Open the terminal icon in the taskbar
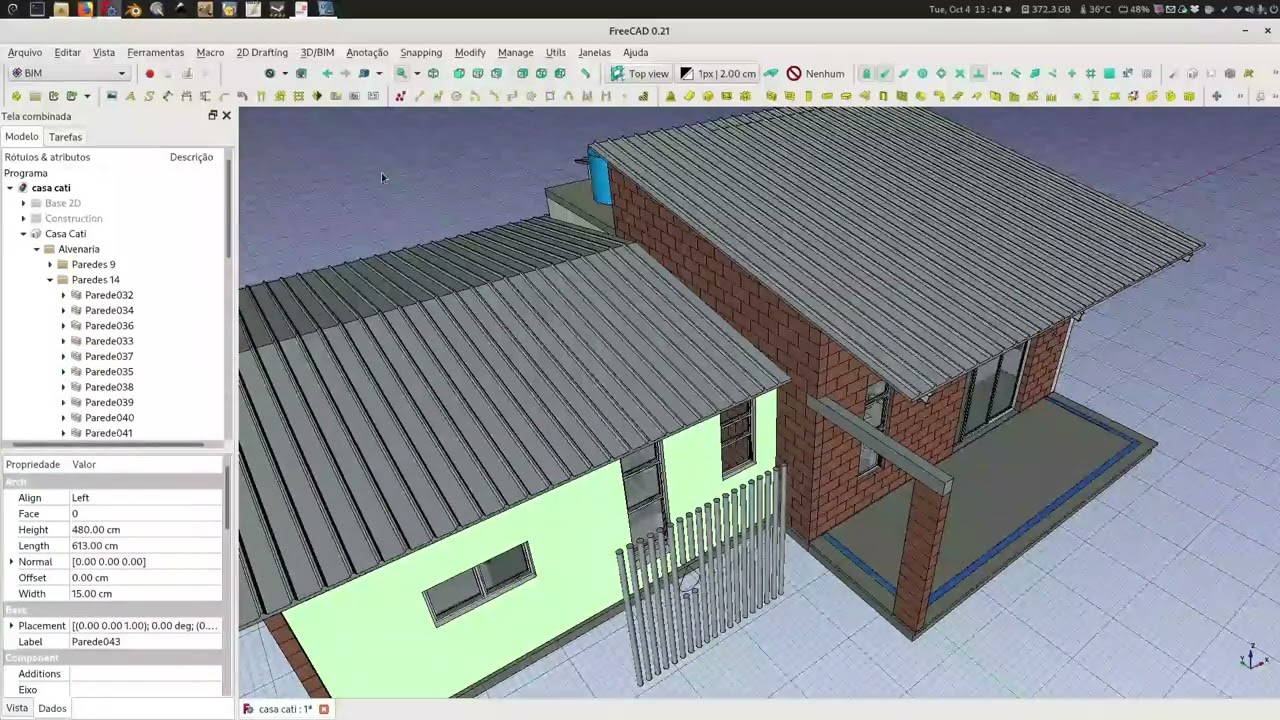 37,9
